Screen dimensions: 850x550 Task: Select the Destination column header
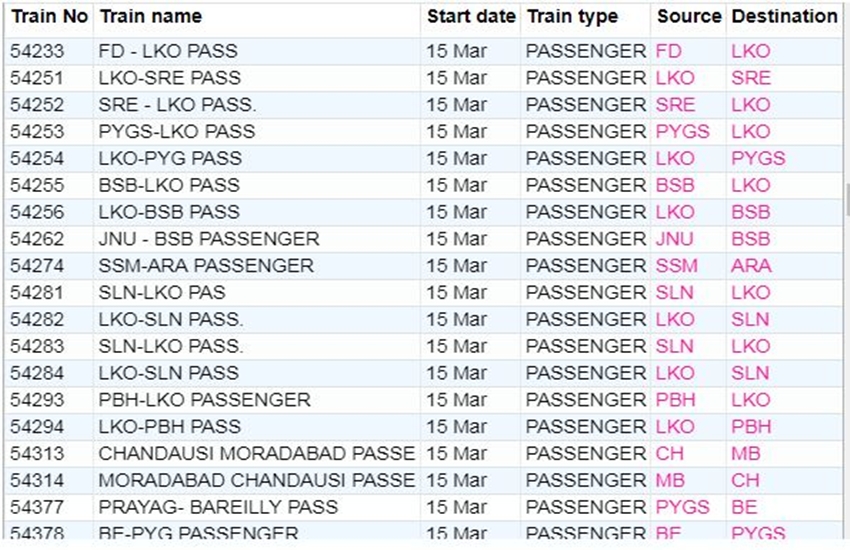[784, 17]
